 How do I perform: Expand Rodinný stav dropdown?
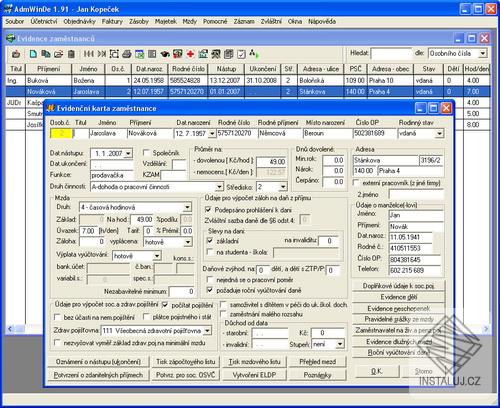tap(439, 134)
